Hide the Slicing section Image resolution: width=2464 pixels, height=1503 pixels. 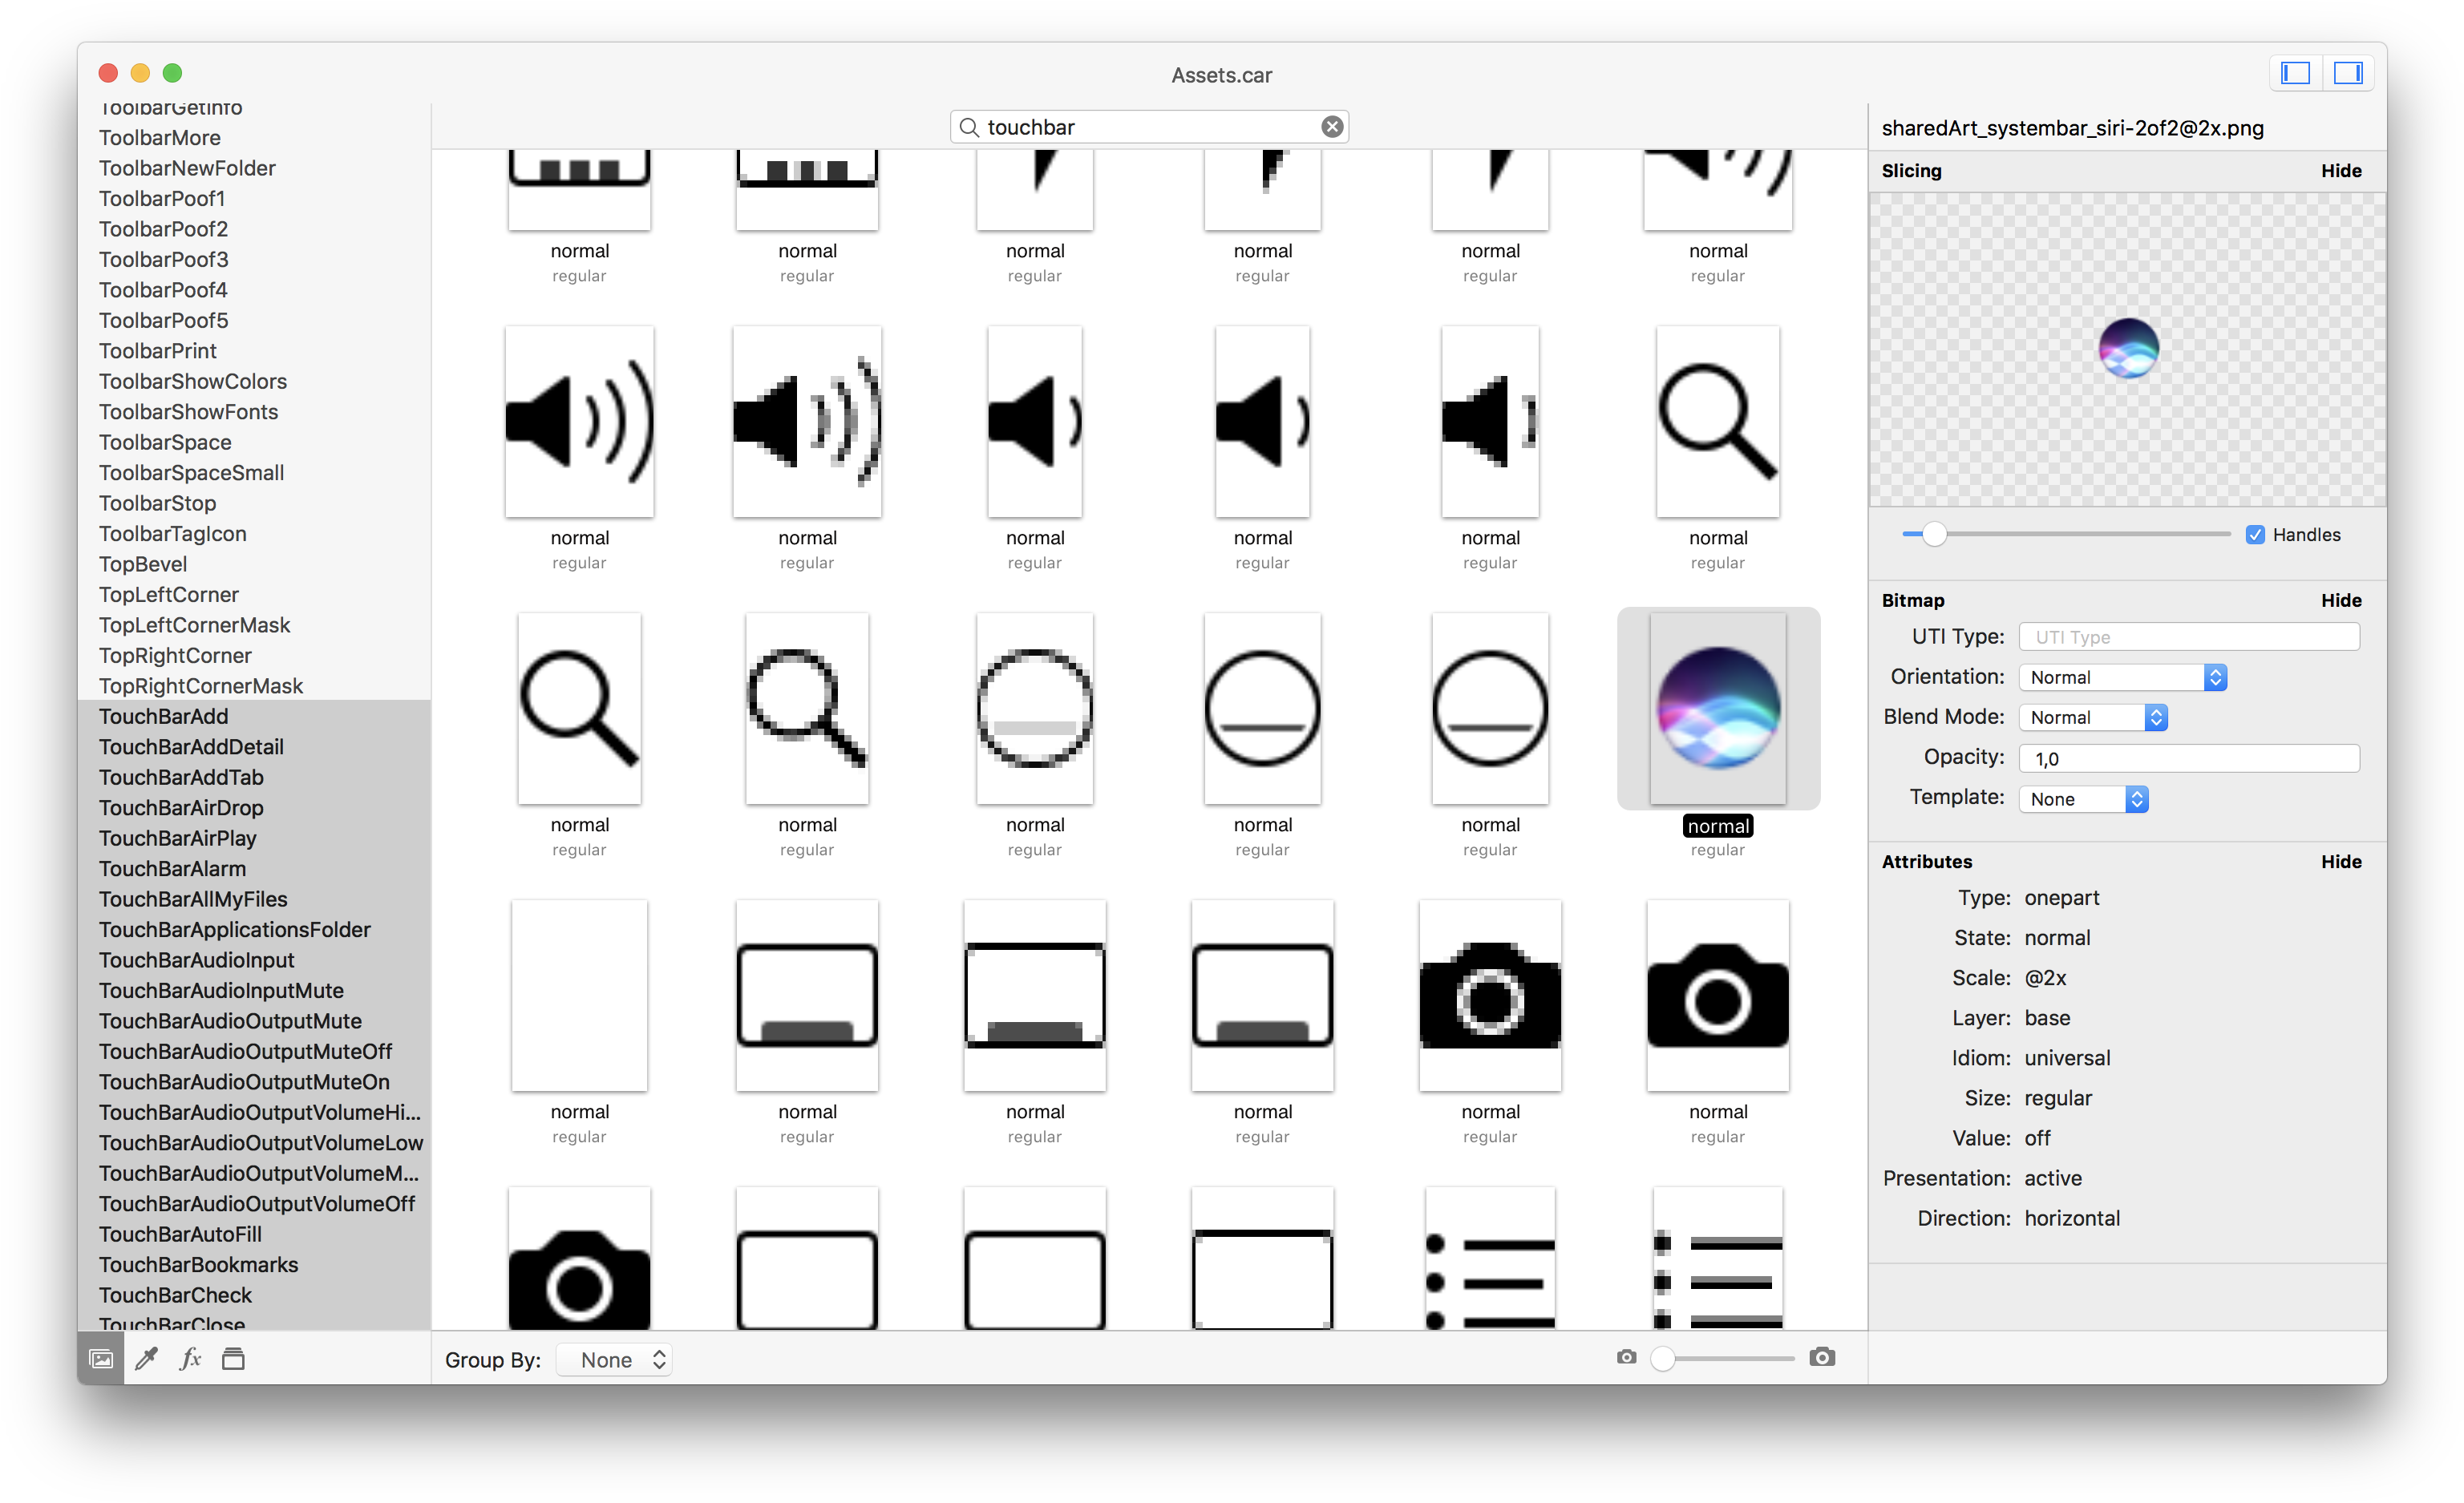[x=2340, y=171]
